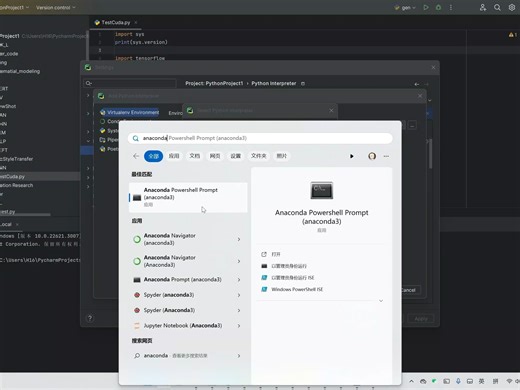Focus the Settings dialog search field
This screenshot has height=390, width=520.
point(130,83)
